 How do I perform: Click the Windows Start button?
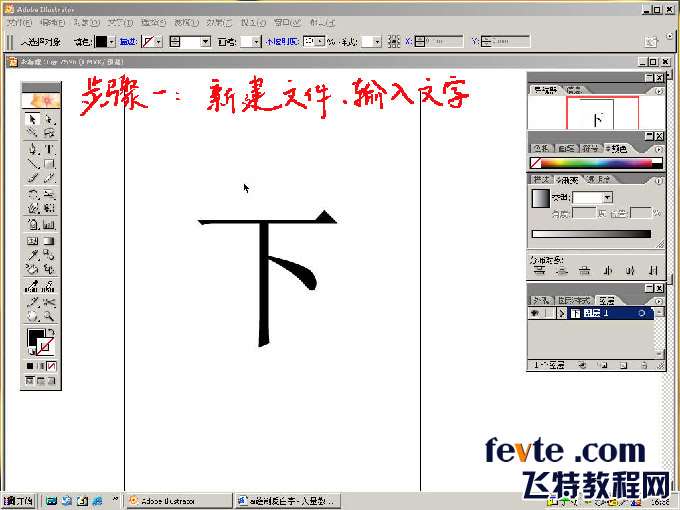[x=20, y=500]
